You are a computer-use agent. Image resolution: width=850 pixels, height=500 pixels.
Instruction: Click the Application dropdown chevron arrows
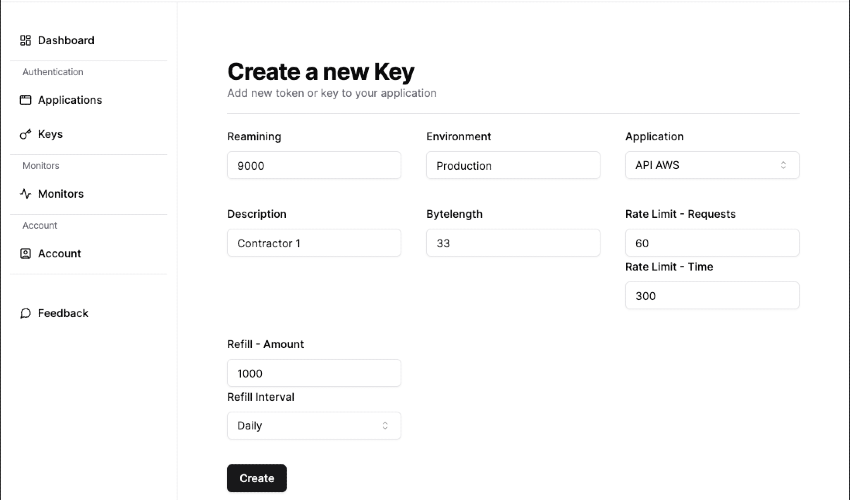(x=783, y=165)
